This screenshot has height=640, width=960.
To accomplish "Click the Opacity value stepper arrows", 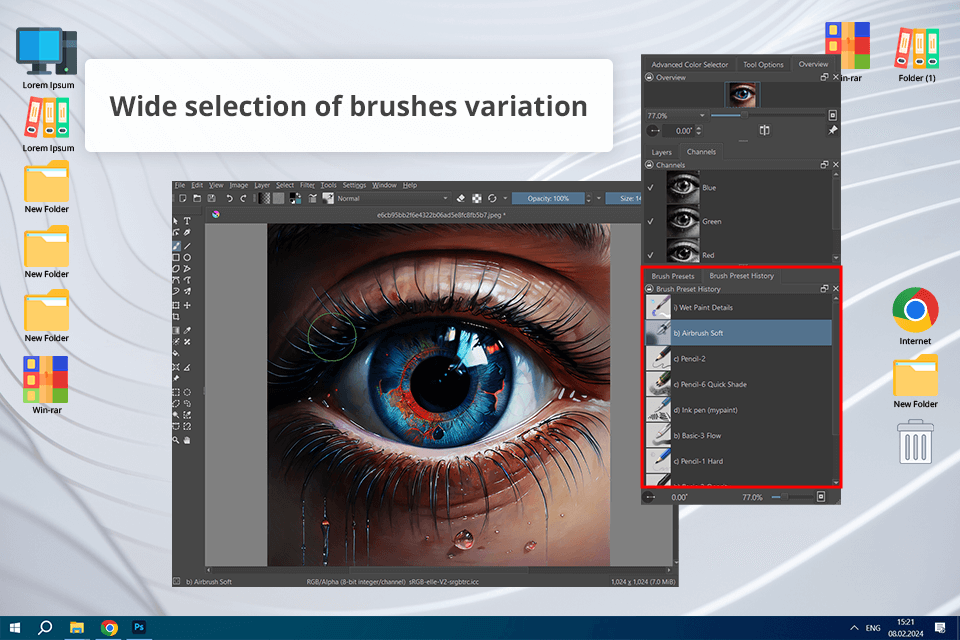I will pyautogui.click(x=588, y=198).
